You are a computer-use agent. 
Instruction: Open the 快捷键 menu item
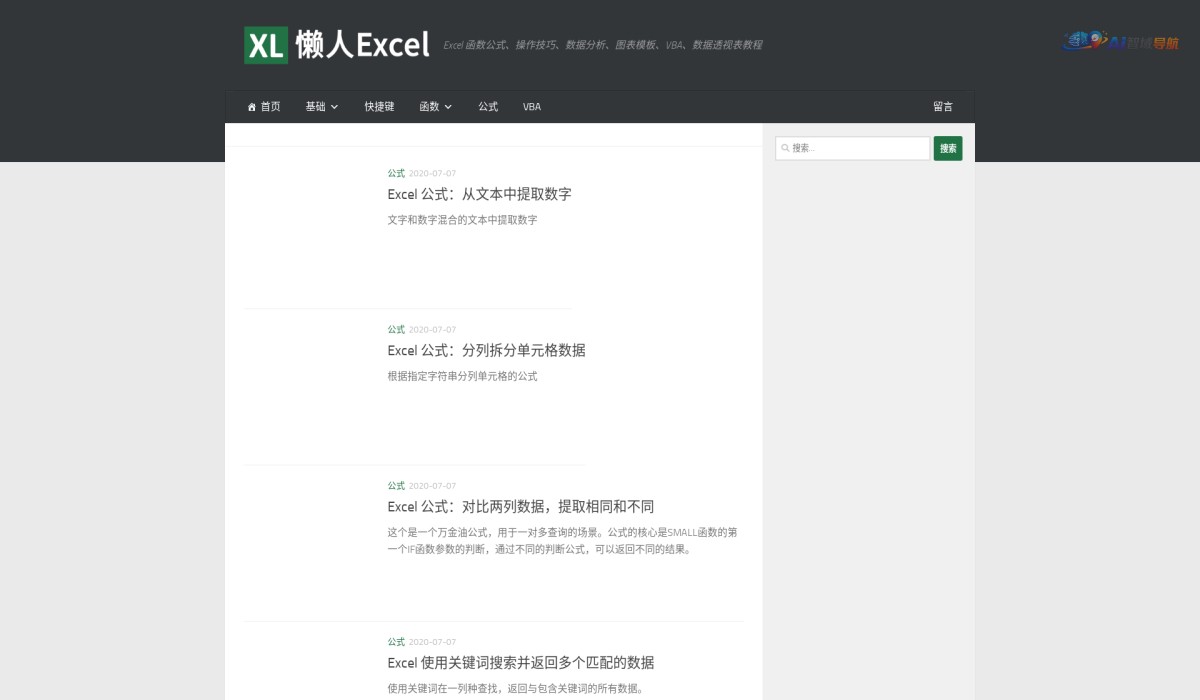pyautogui.click(x=379, y=106)
